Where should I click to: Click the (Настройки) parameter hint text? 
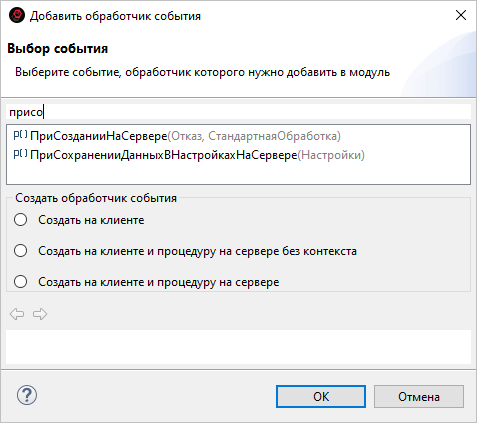[x=331, y=155]
